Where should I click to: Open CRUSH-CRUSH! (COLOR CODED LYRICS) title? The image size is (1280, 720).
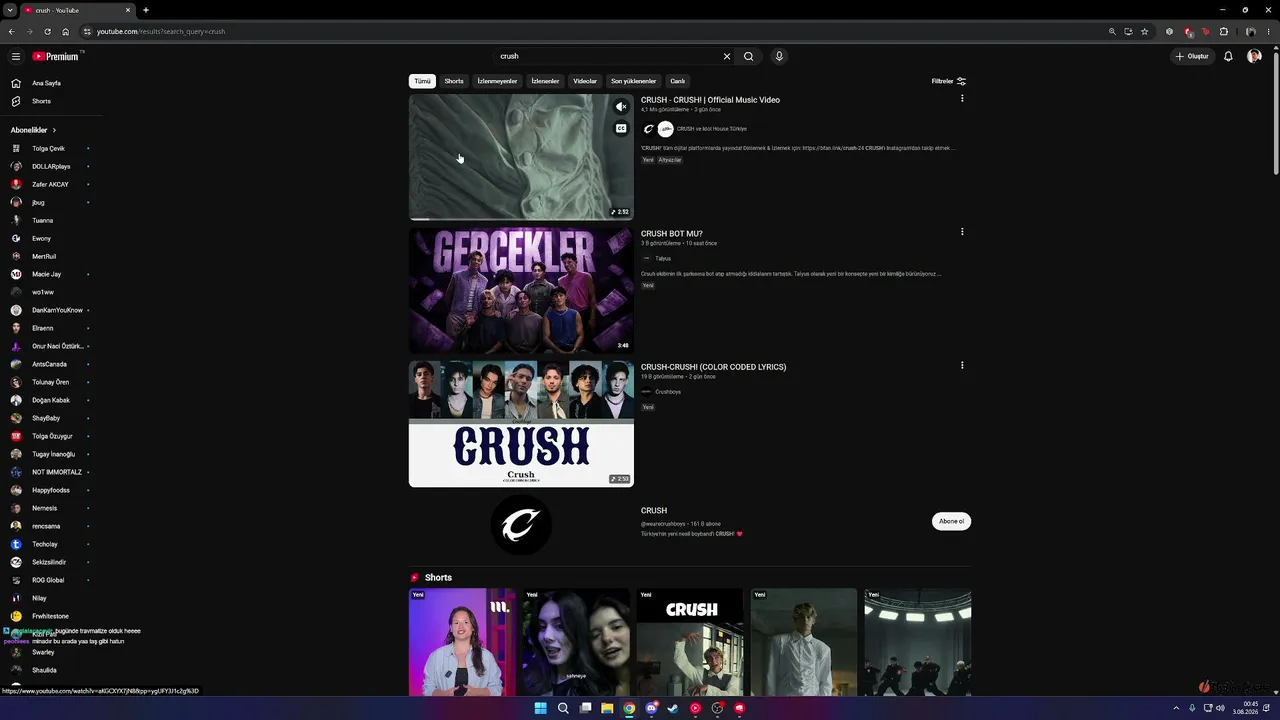point(714,367)
